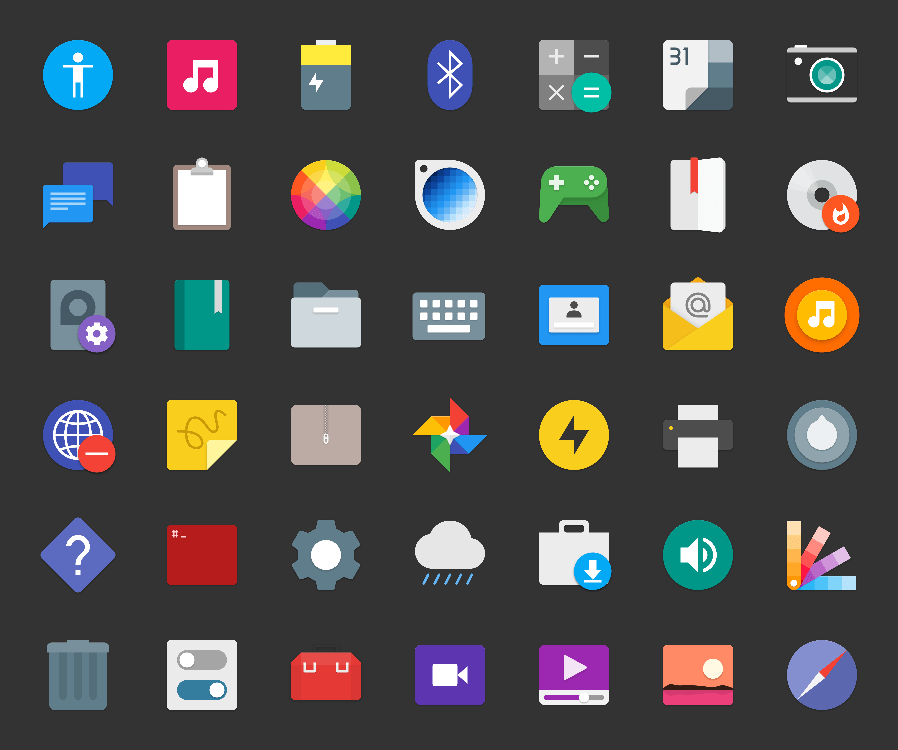This screenshot has height=750, width=898.
Task: Open the sunset image viewer icon
Action: 698,674
